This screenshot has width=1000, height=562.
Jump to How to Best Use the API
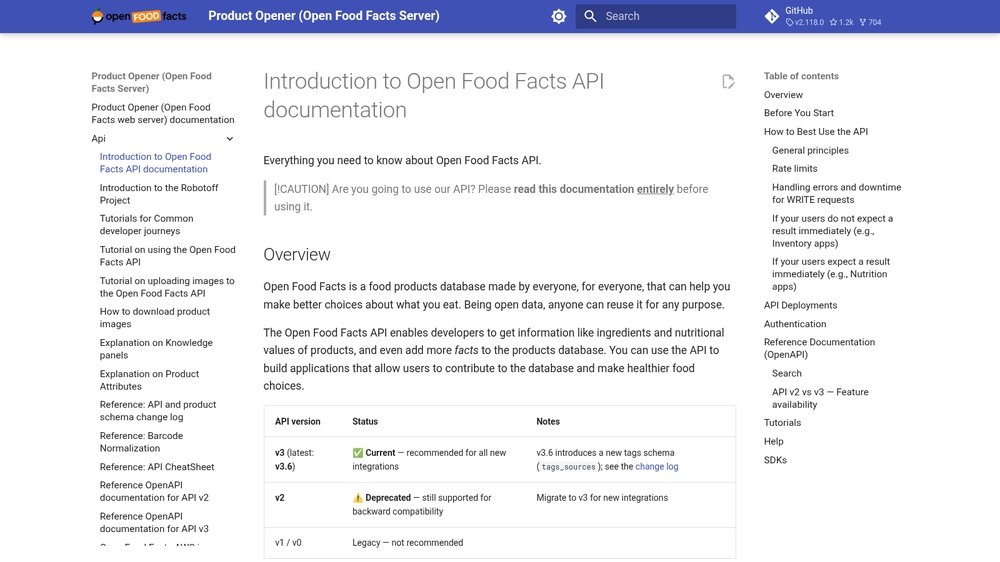tap(816, 131)
